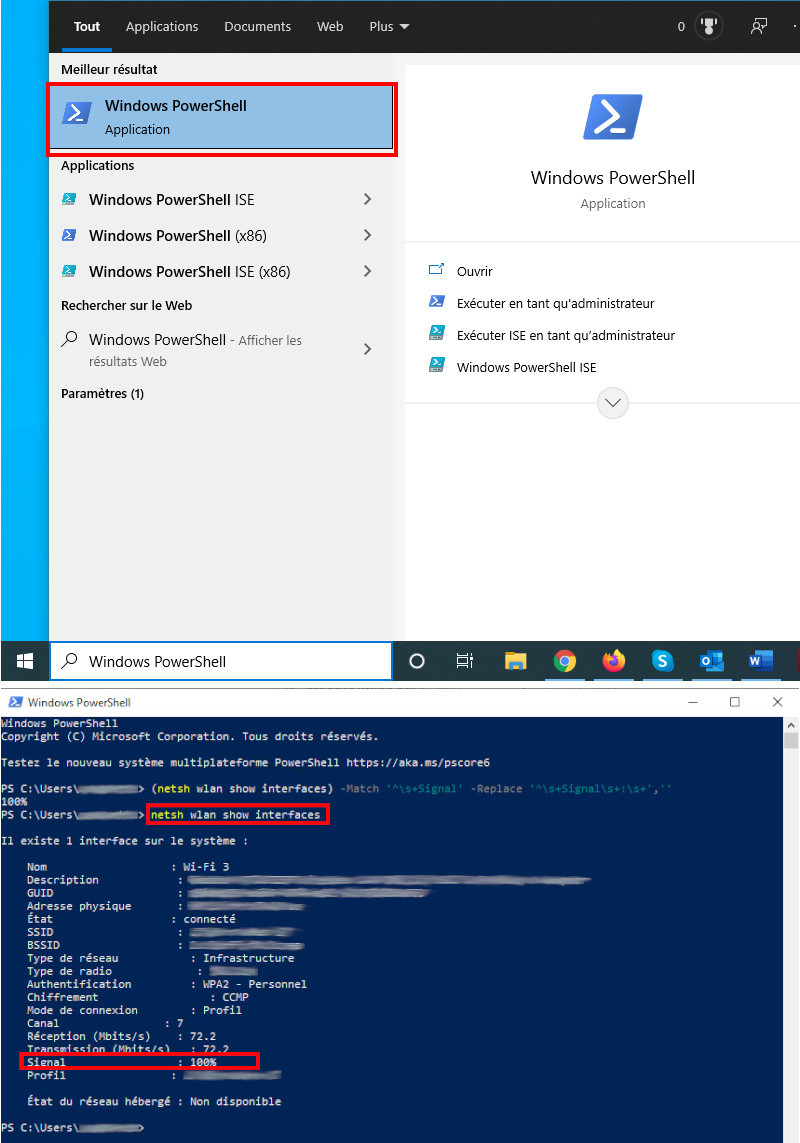The width and height of the screenshot is (800, 1143).
Task: Click the rewards trophy icon
Action: coord(708,26)
